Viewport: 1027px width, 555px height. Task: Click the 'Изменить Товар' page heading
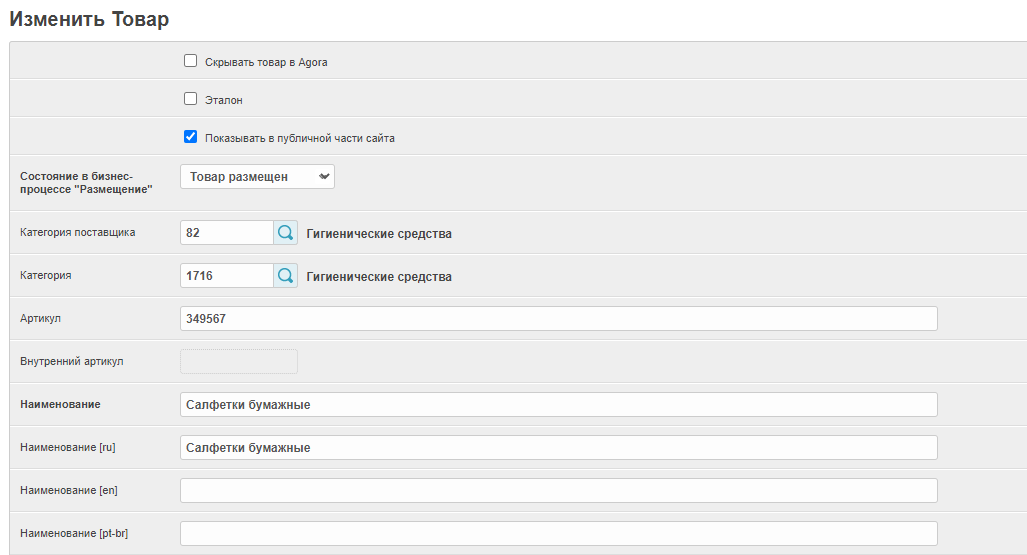pyautogui.click(x=89, y=19)
